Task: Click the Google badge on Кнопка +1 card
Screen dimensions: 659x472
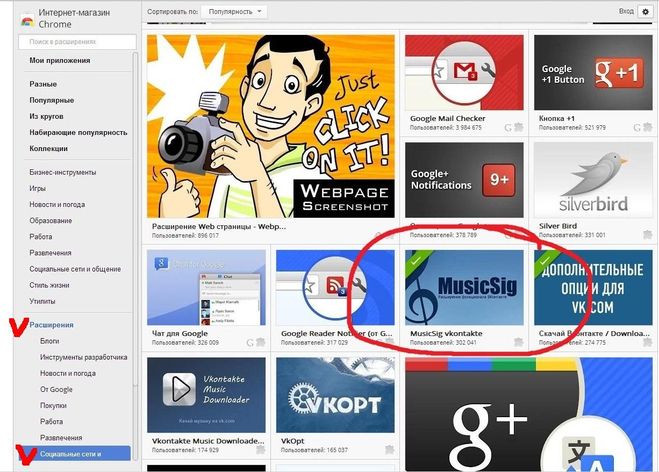Action: (637, 127)
